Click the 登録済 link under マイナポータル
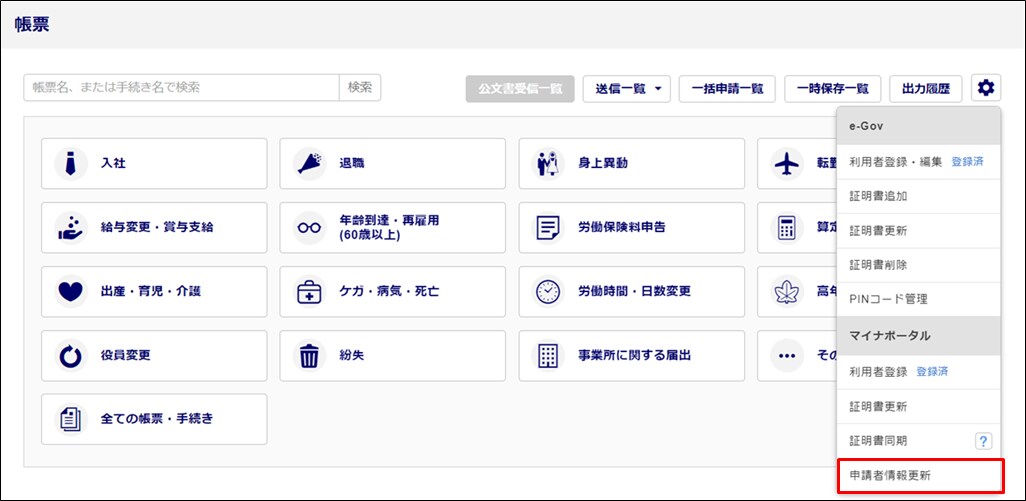The height and width of the screenshot is (501, 1026). pyautogui.click(x=932, y=372)
